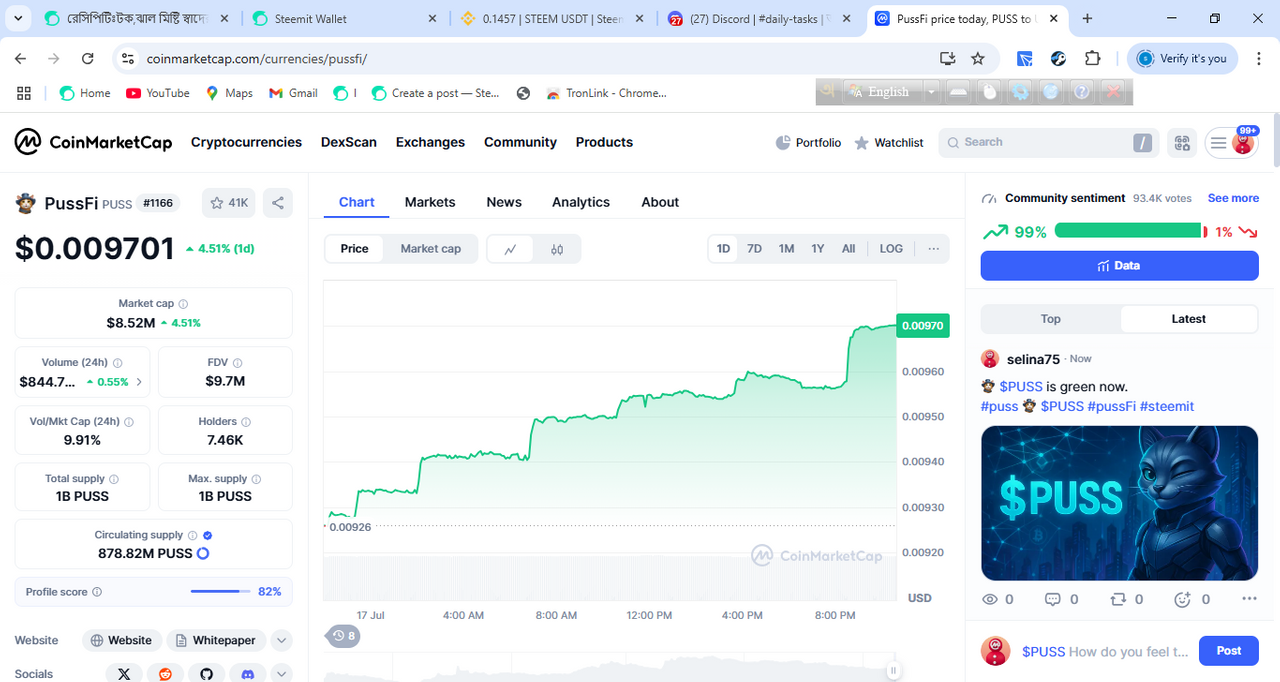Select the Market cap chart toggle
Screen dimensions: 1280x682
431,249
